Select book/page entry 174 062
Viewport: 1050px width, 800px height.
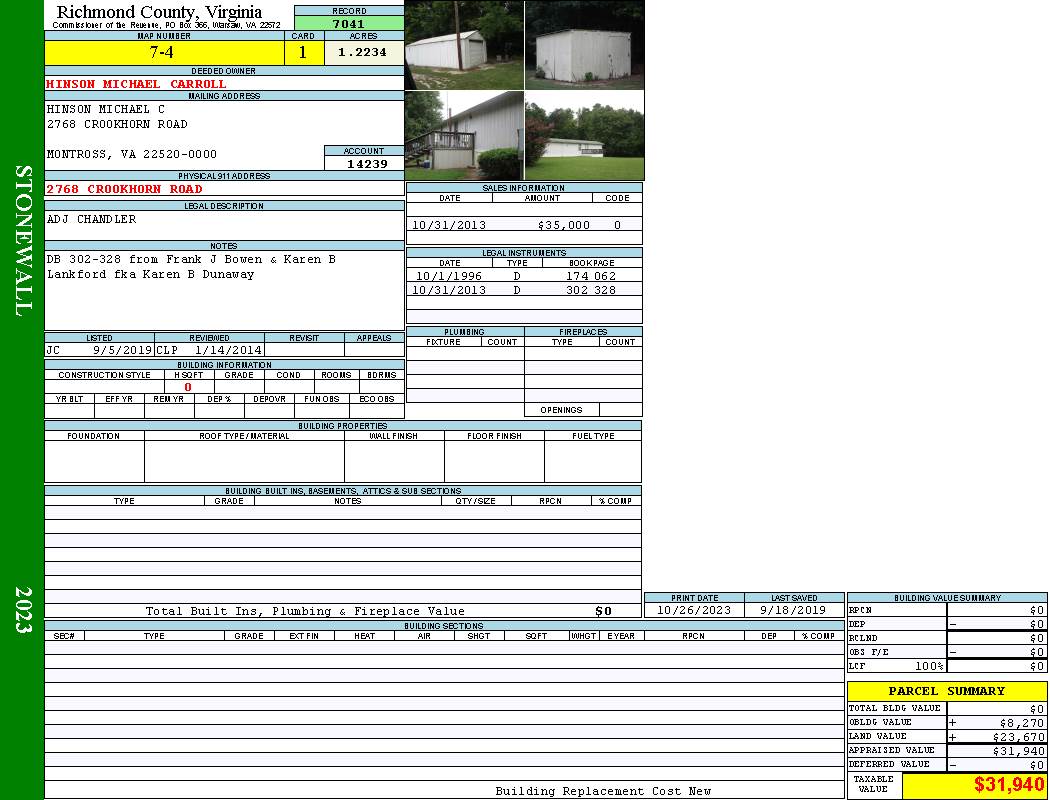590,276
